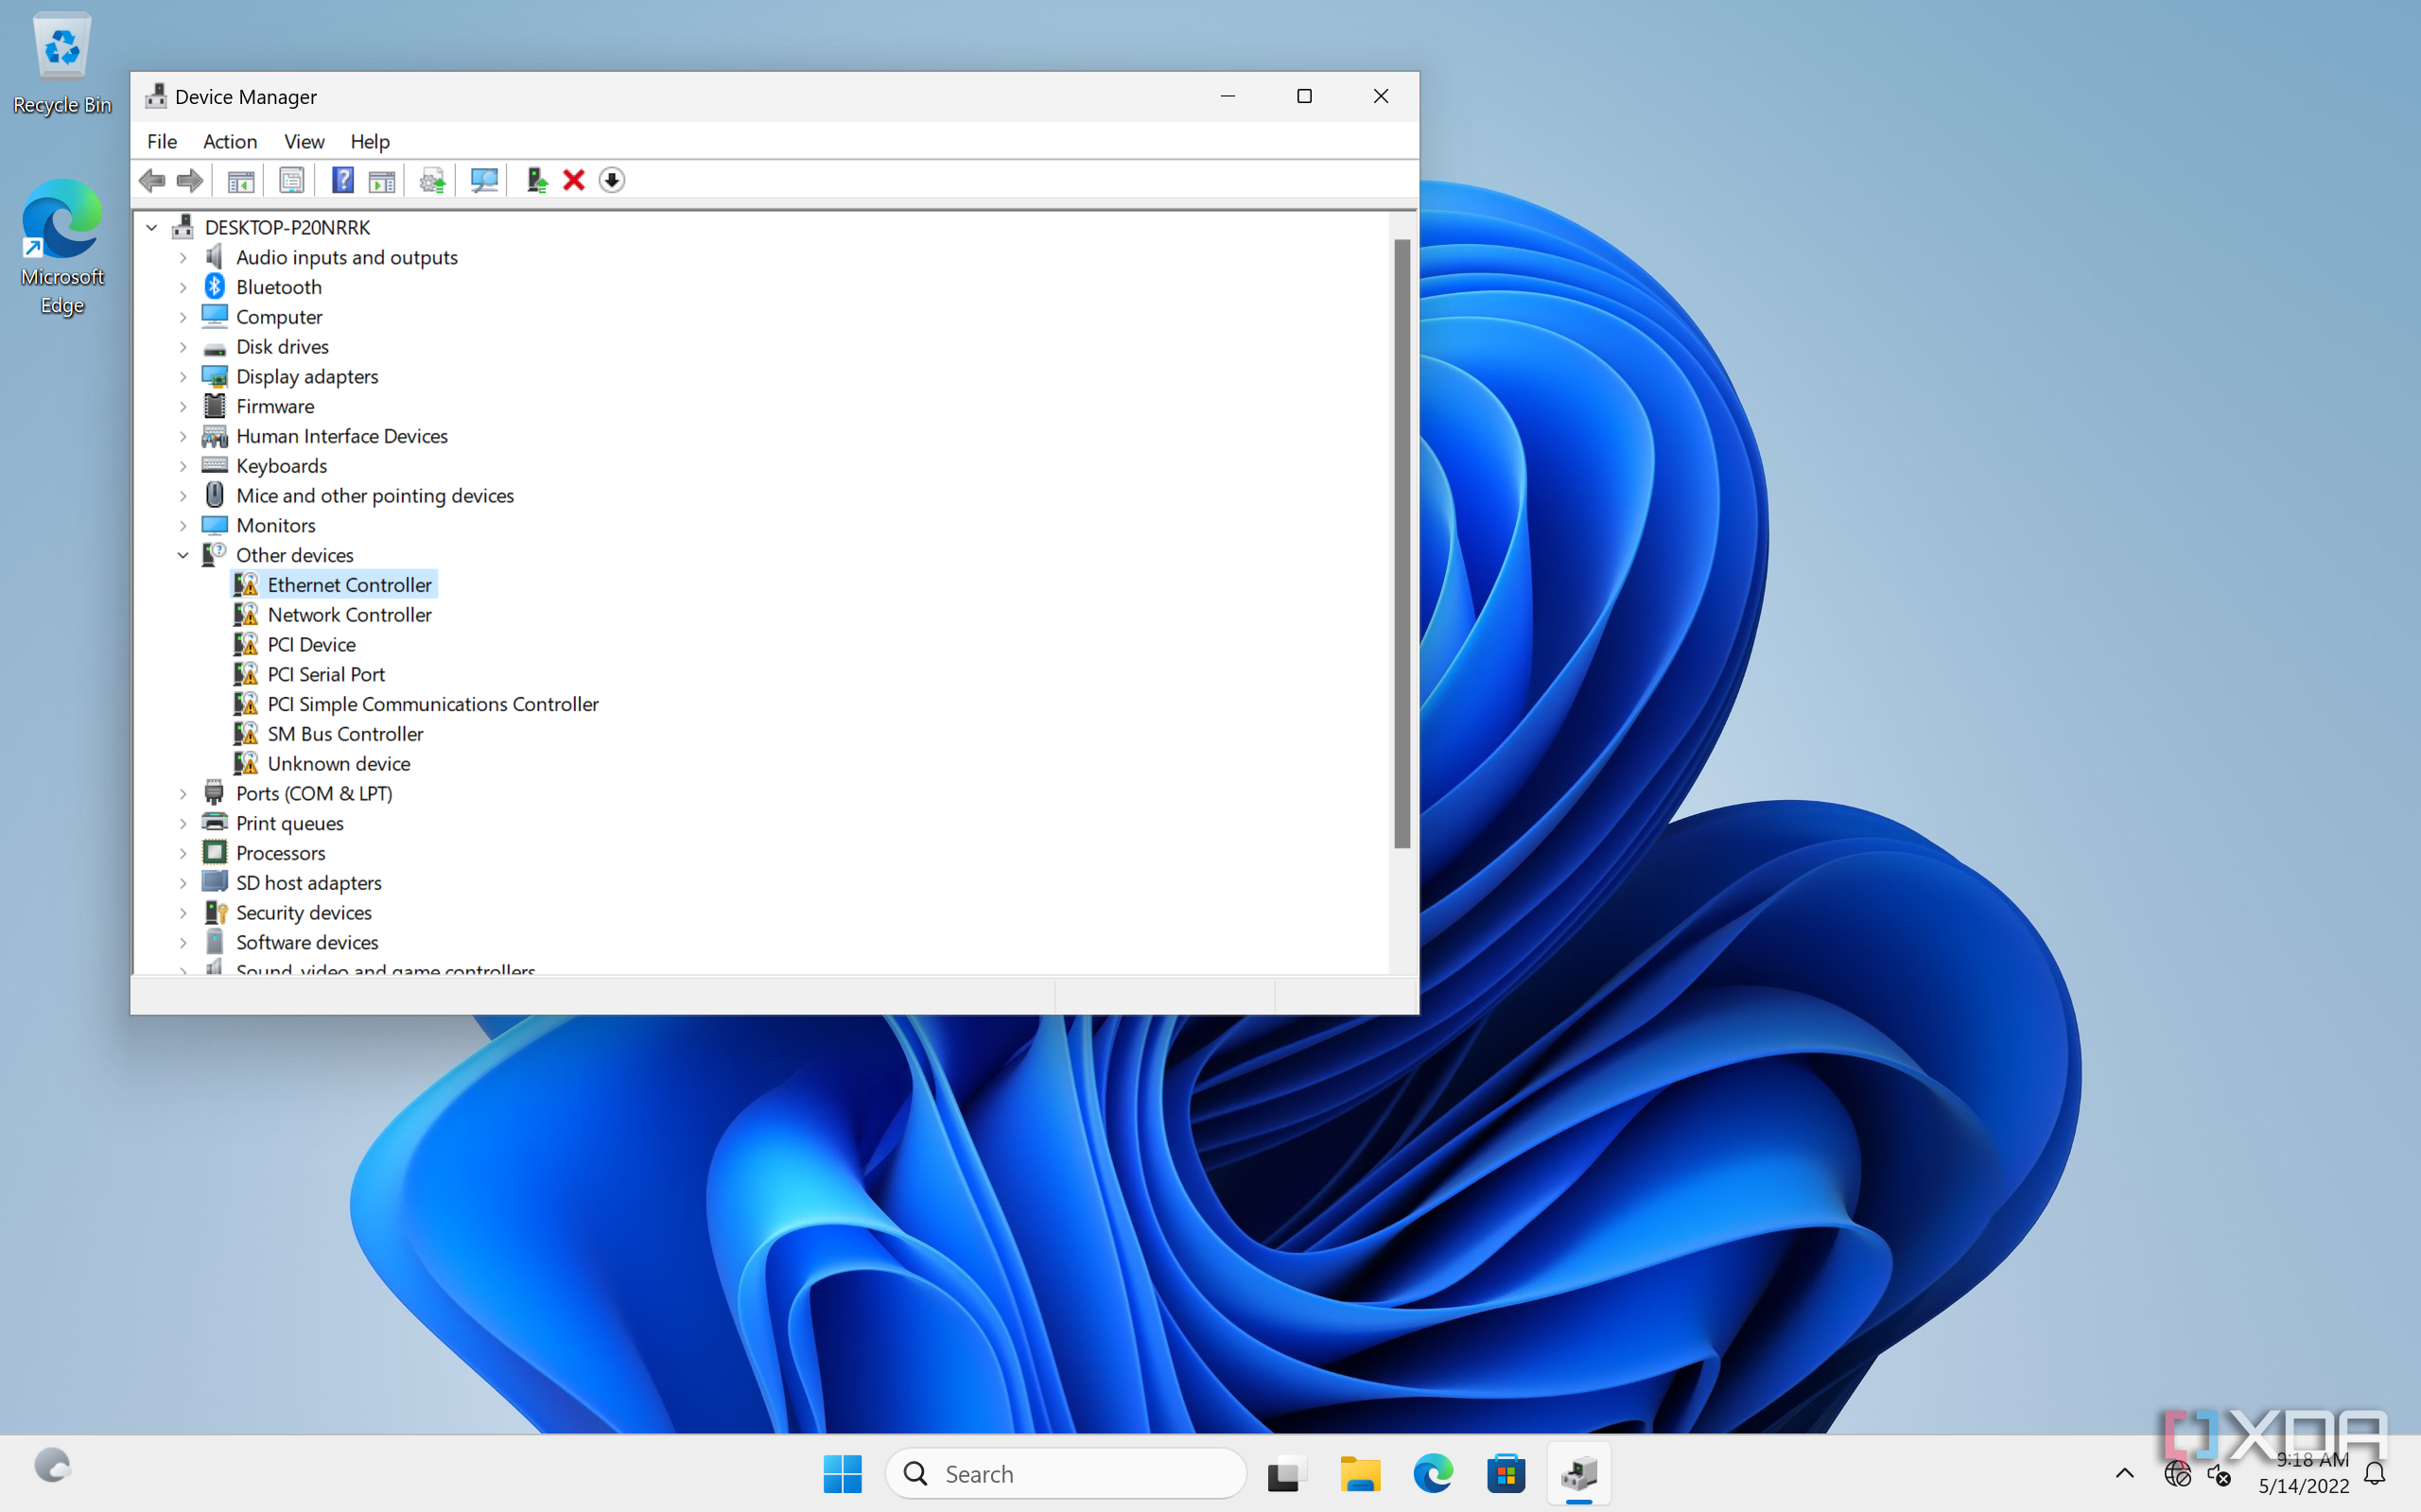
Task: Click the blue question mark Help icon
Action: 342,180
